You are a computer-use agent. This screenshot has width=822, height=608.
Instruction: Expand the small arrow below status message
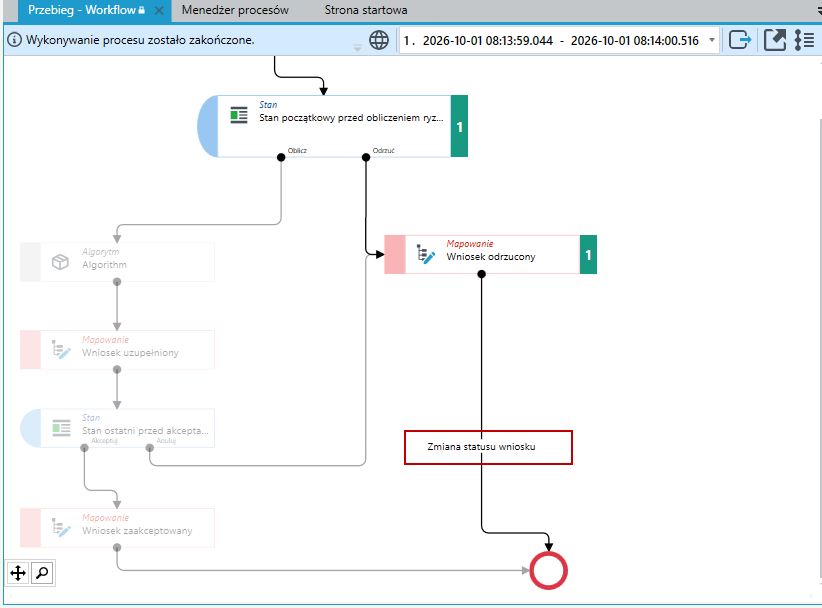pos(358,48)
